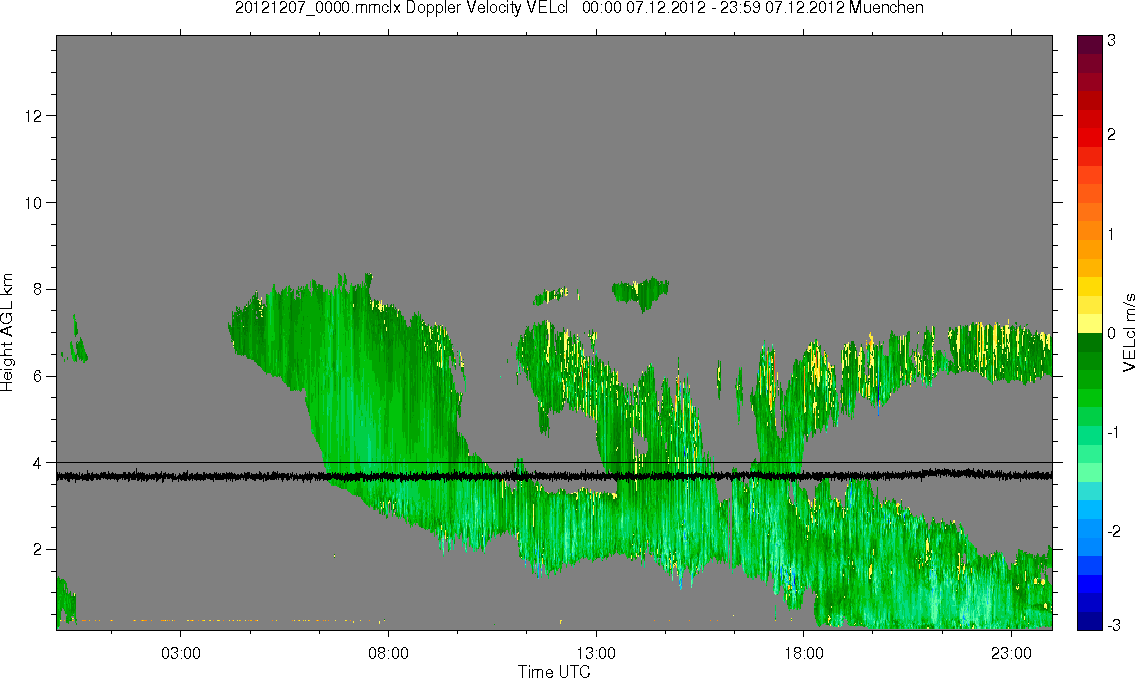Viewport: 1135px width, 678px height.
Task: Click the plot title mentioning Doppler Velocity VELcl
Action: pos(579,8)
